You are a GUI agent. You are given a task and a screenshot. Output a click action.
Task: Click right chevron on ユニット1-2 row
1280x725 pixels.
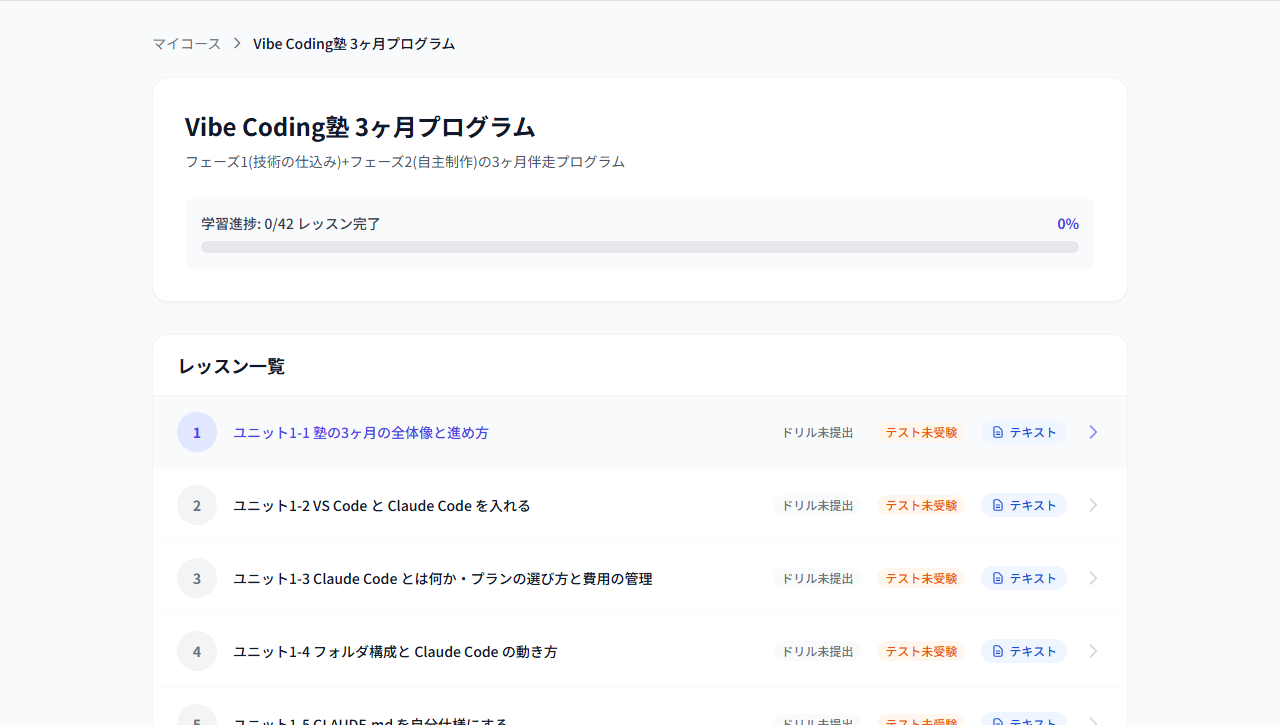(x=1093, y=505)
